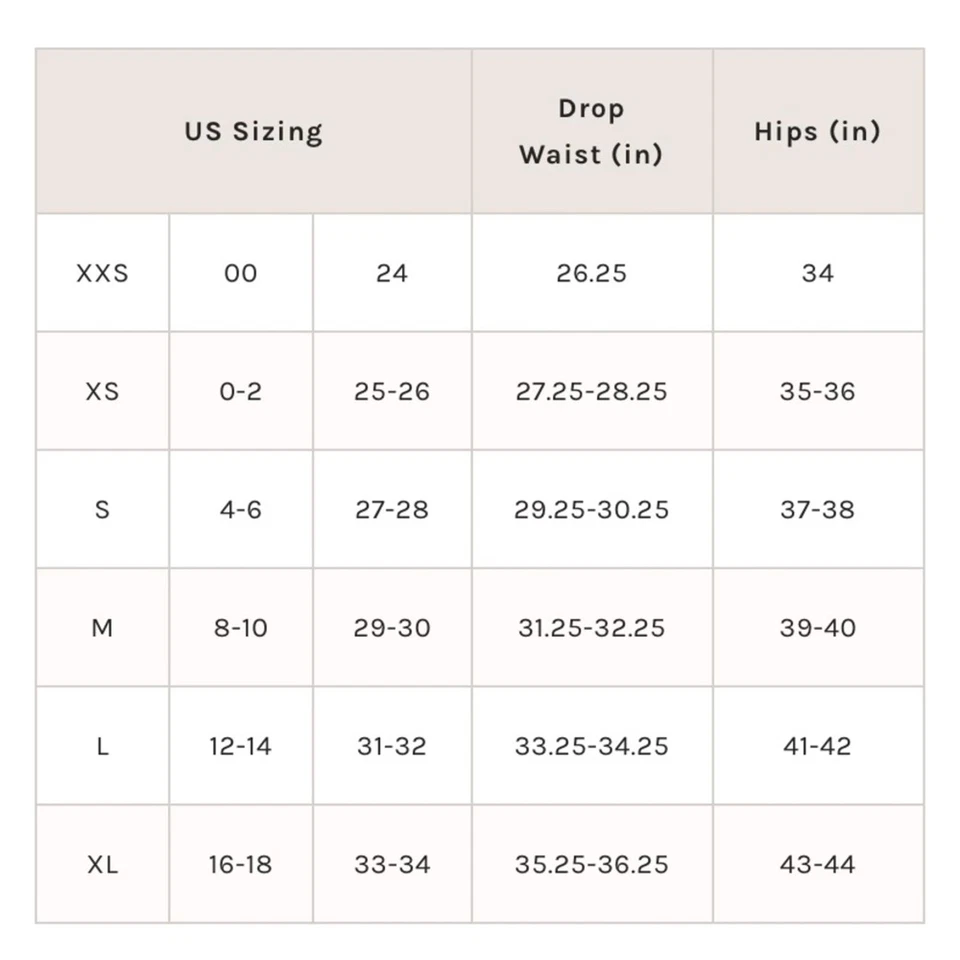Click the 8-10 US size cell
960x960 pixels.
pos(240,628)
